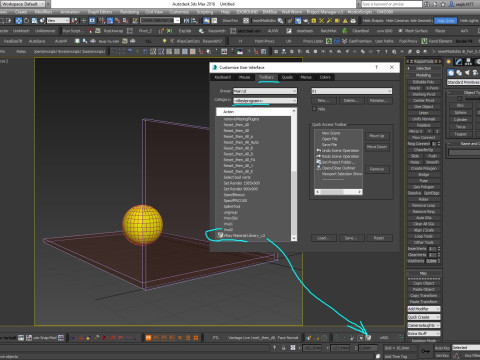Click Move Up in Quick Access Toolbar
This screenshot has width=480, height=360.
pos(377,136)
